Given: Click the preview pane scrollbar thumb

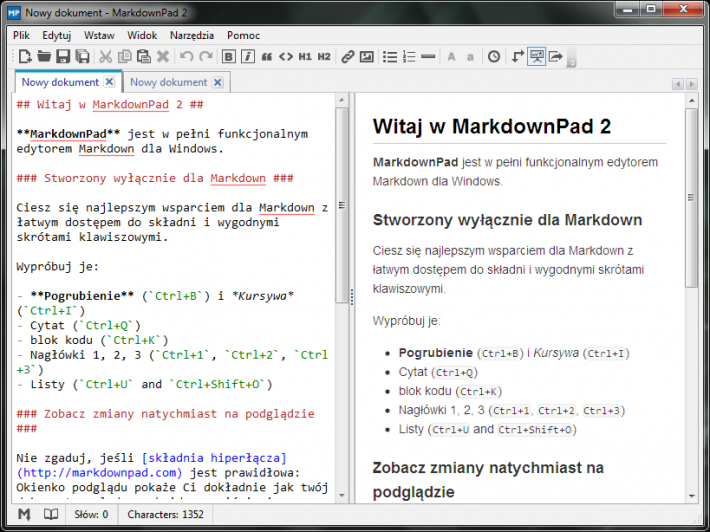Looking at the screenshot, I should [691, 198].
